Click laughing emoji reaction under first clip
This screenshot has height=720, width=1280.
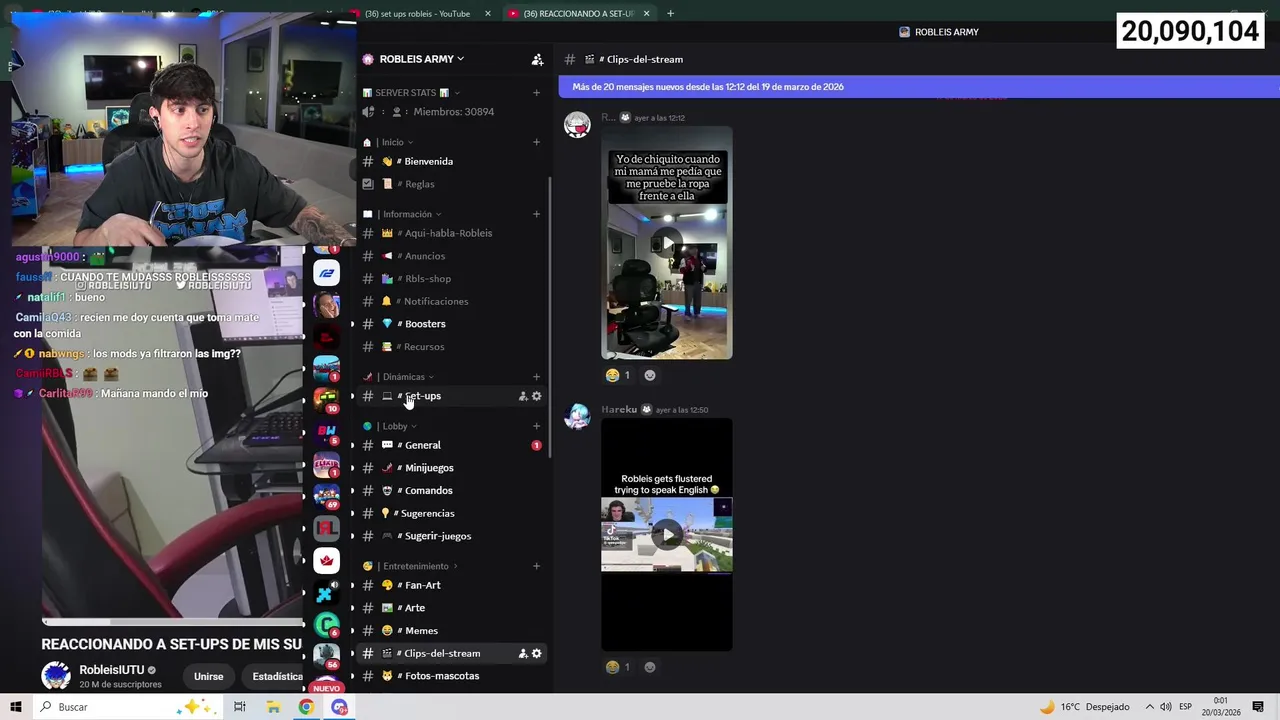coord(618,375)
